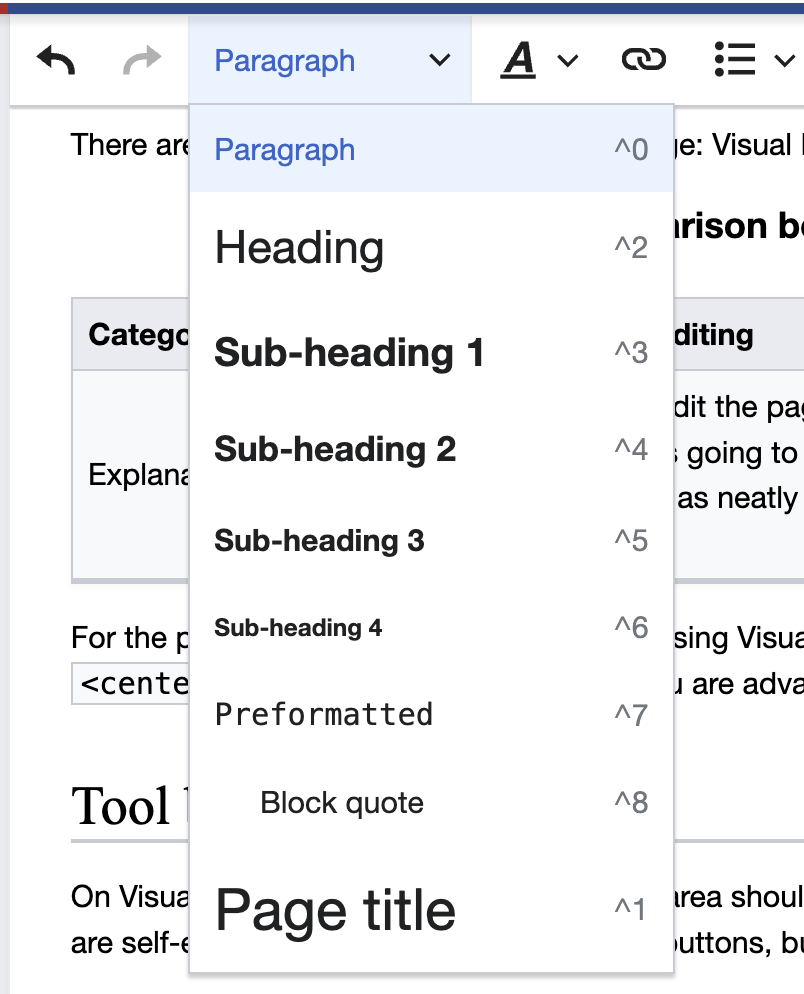Click the Tool section heading text
Screen dimensions: 804x994
tap(121, 806)
